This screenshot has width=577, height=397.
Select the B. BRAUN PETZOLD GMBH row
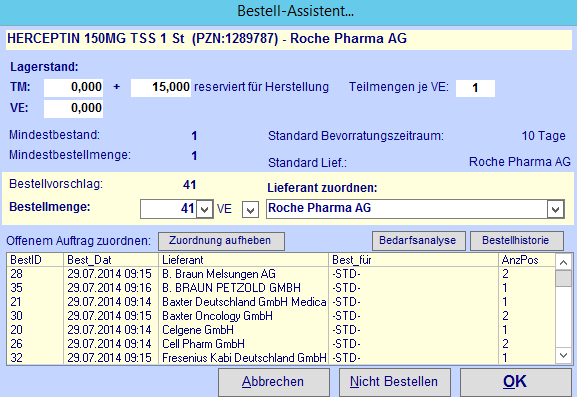tap(281, 288)
